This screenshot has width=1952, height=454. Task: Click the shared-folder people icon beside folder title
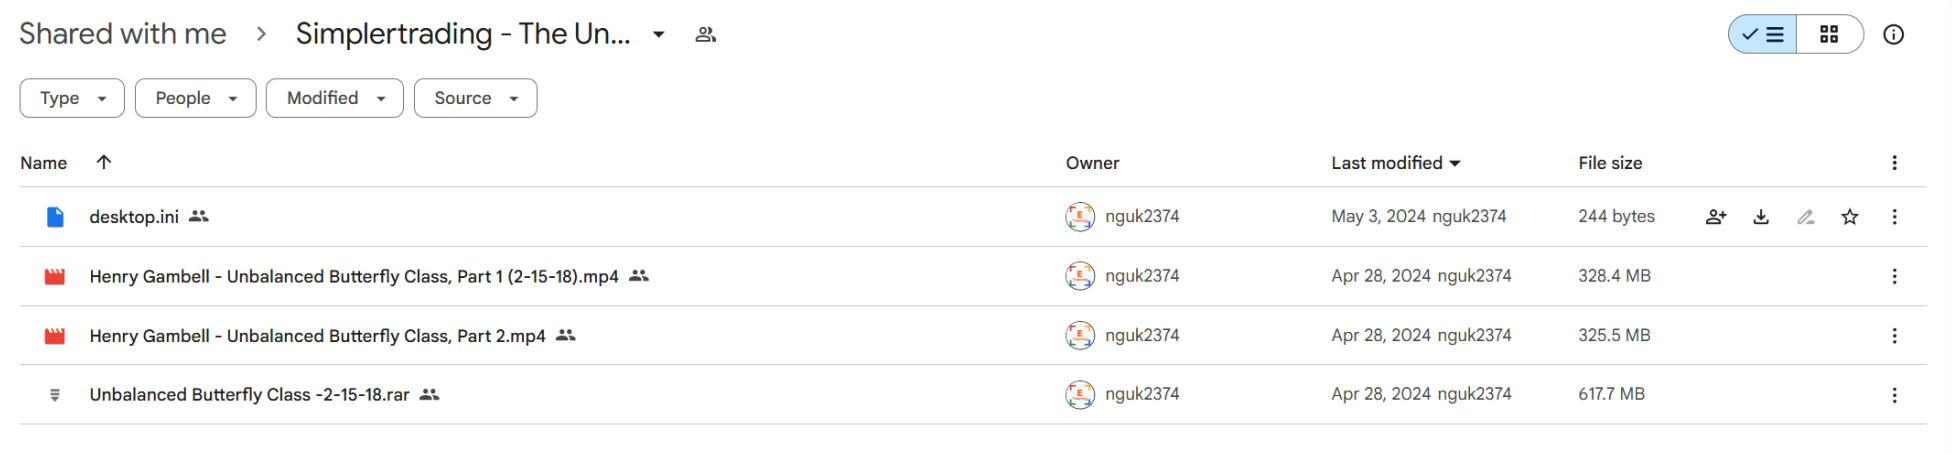[x=706, y=34]
